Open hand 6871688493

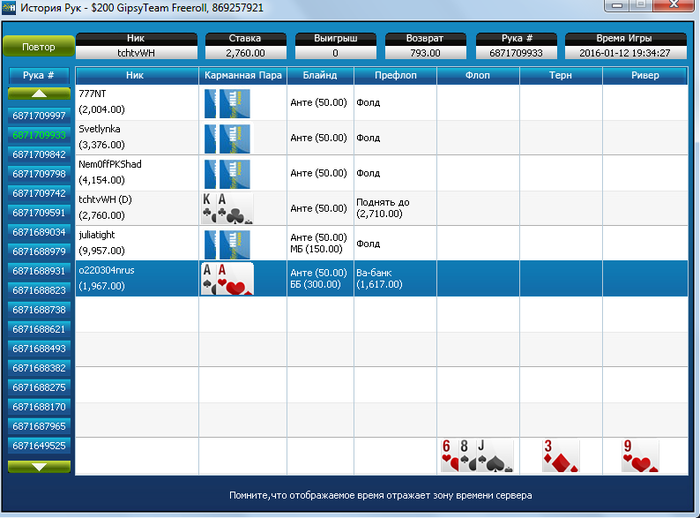point(39,349)
